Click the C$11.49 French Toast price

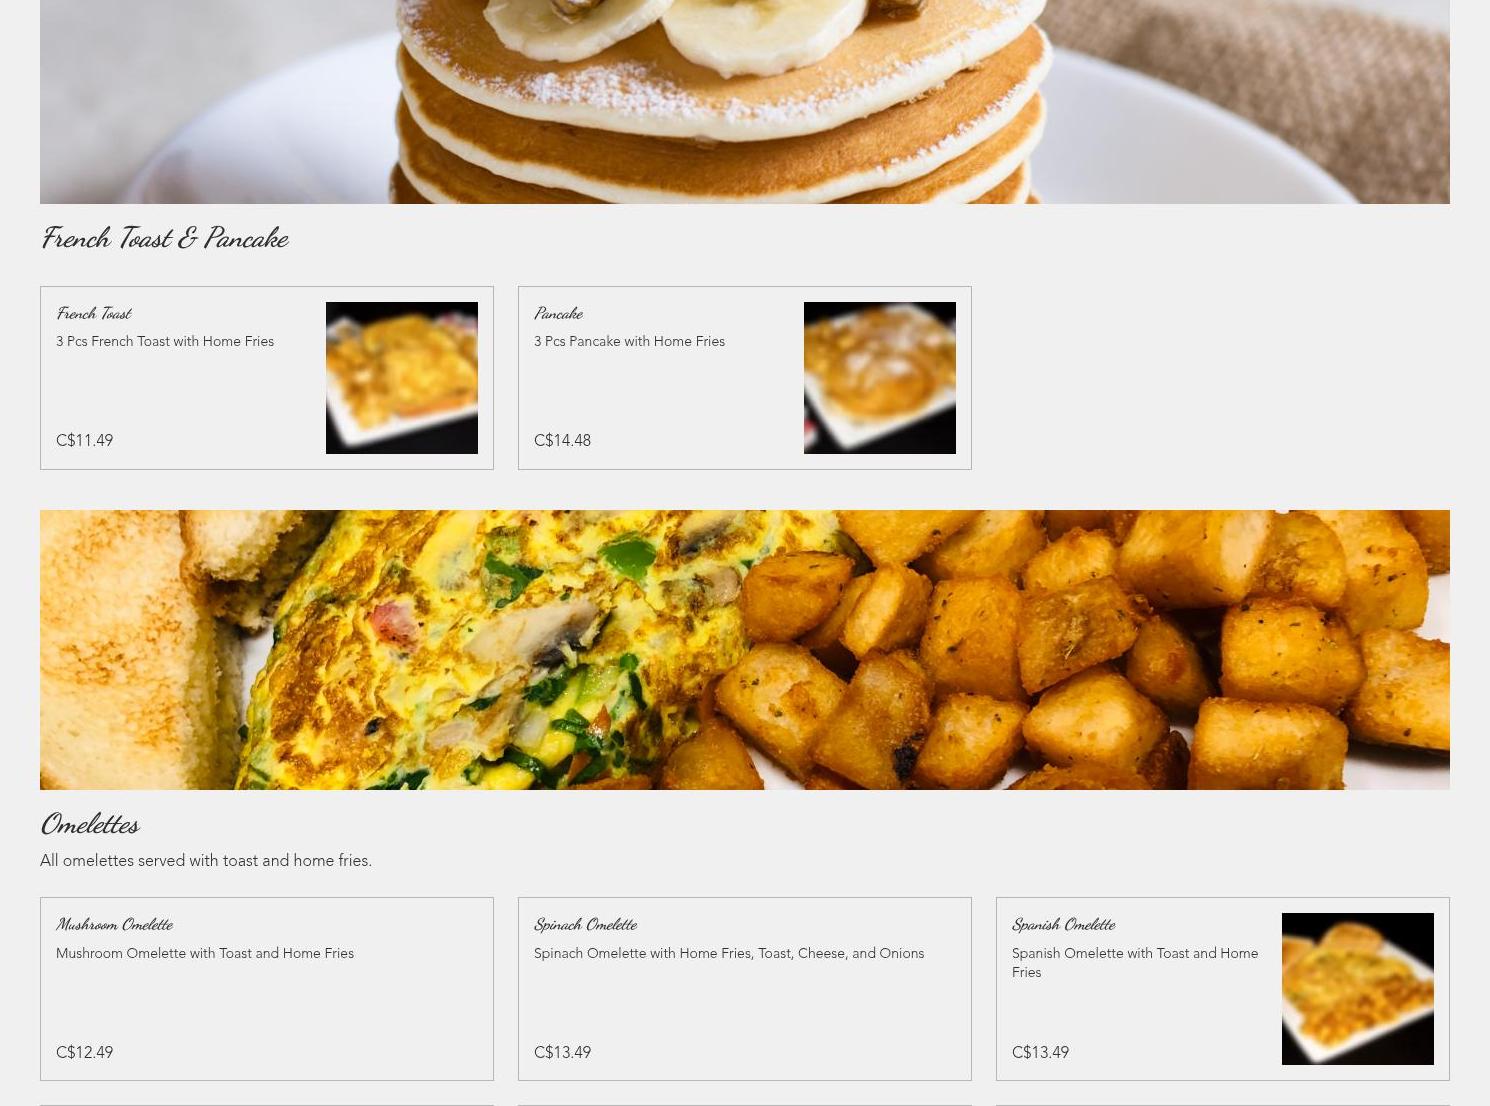[84, 440]
